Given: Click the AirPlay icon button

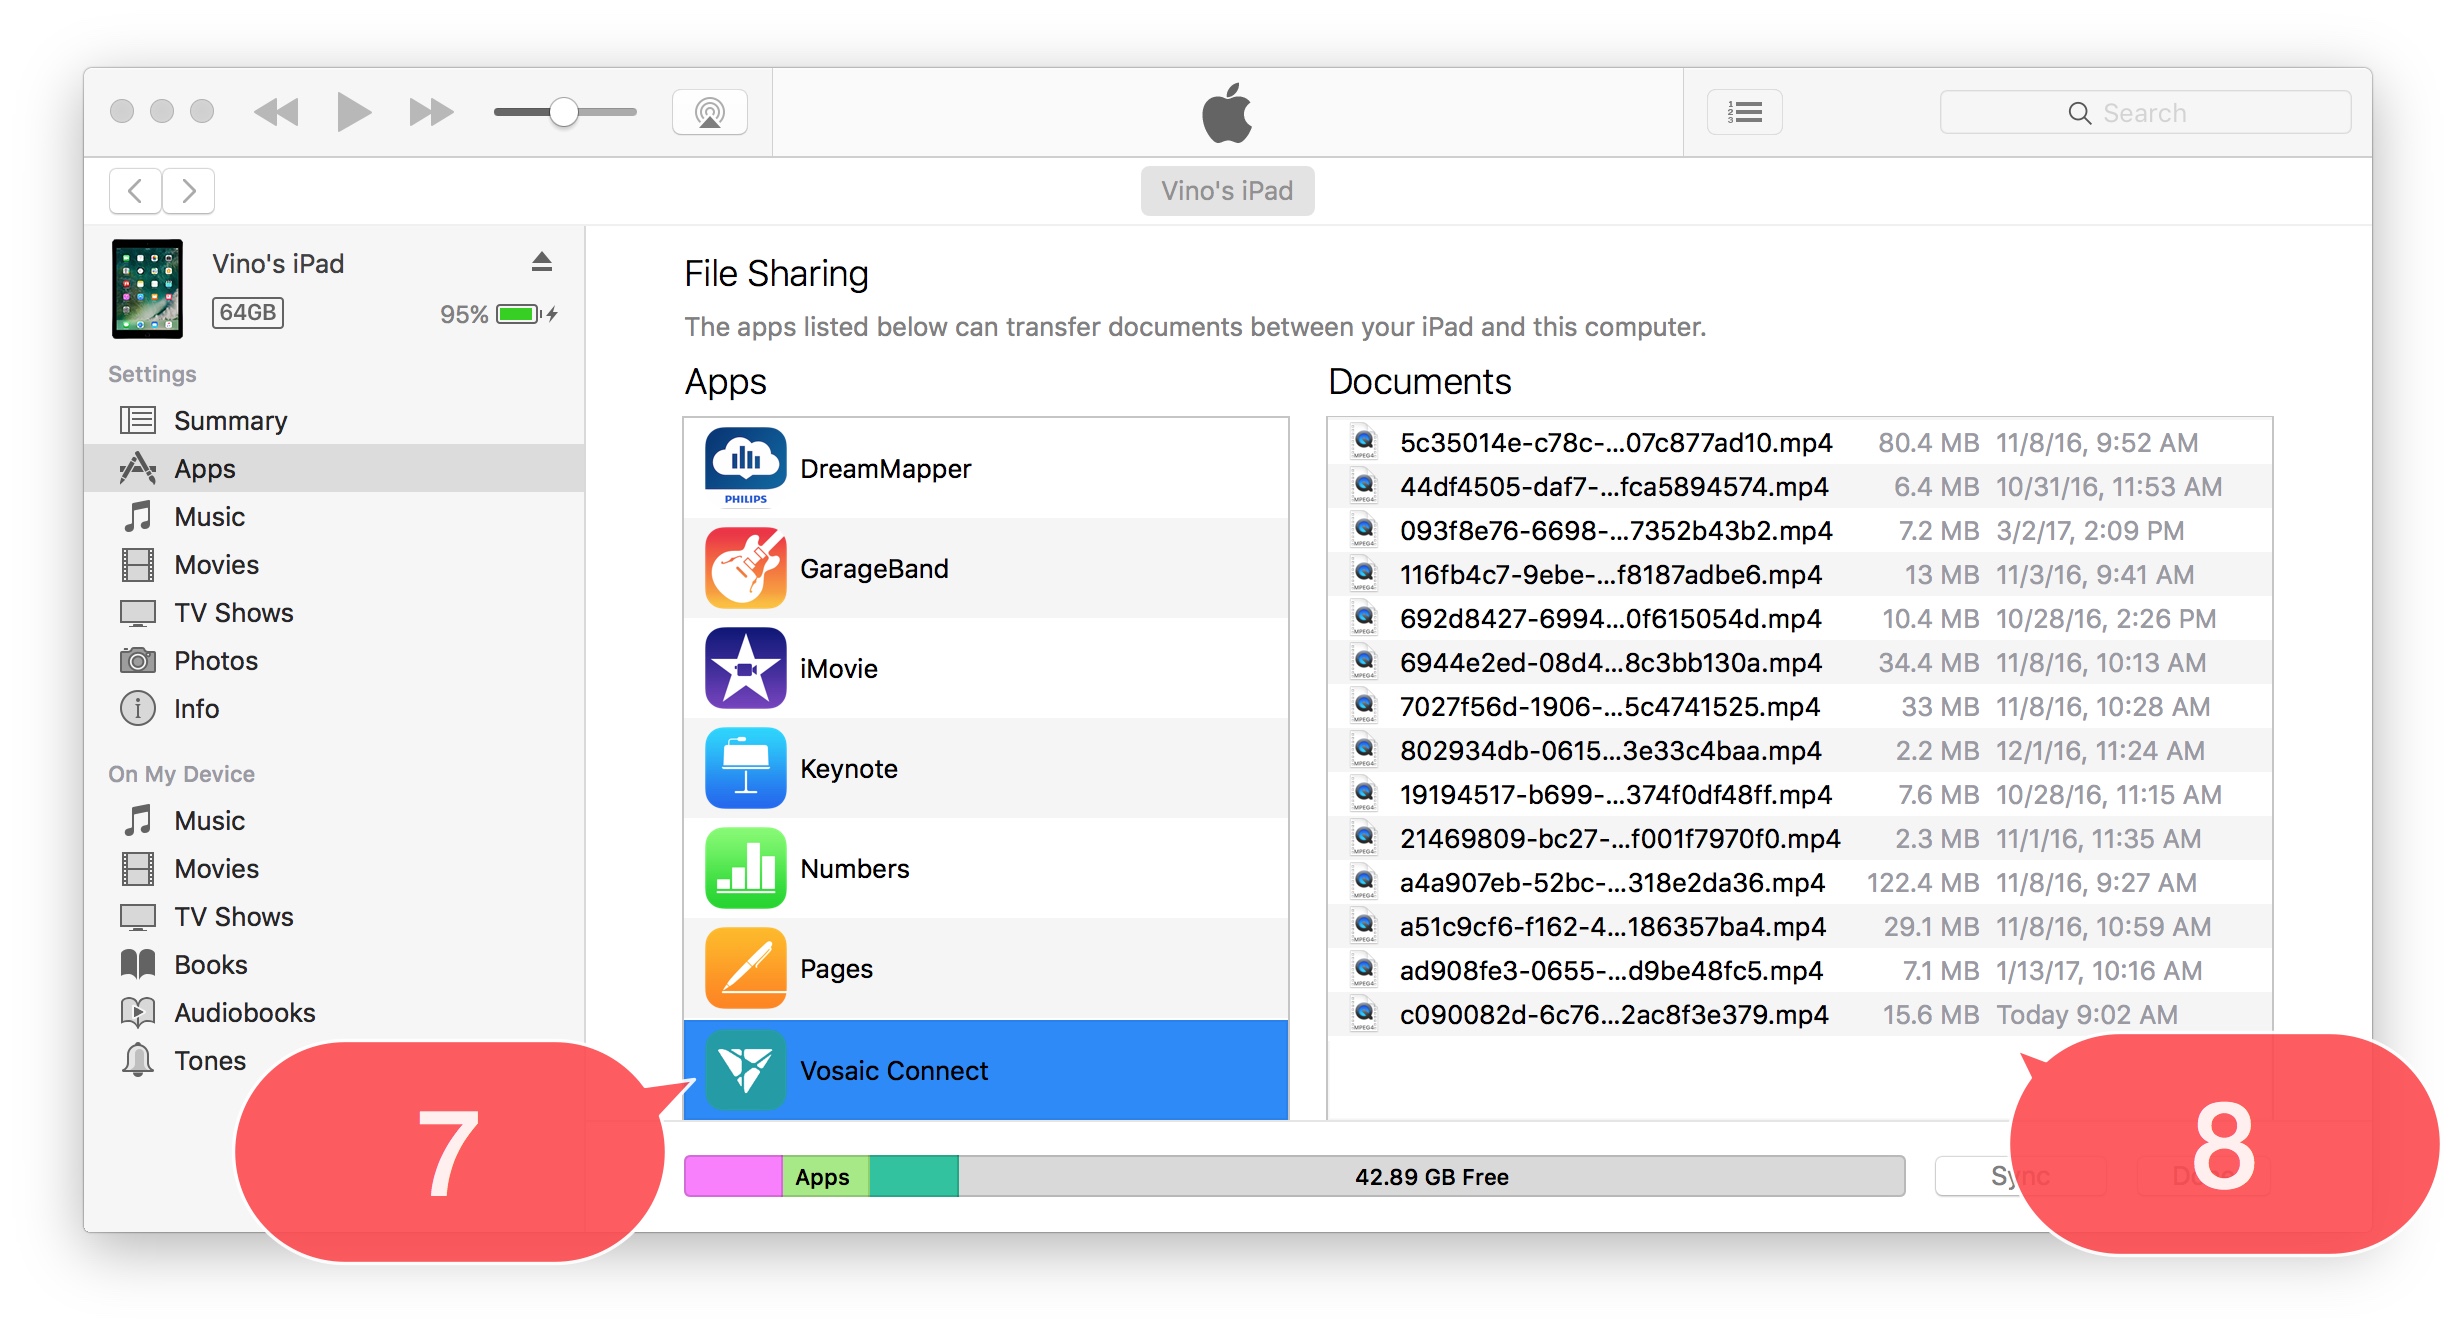Looking at the screenshot, I should click(709, 112).
